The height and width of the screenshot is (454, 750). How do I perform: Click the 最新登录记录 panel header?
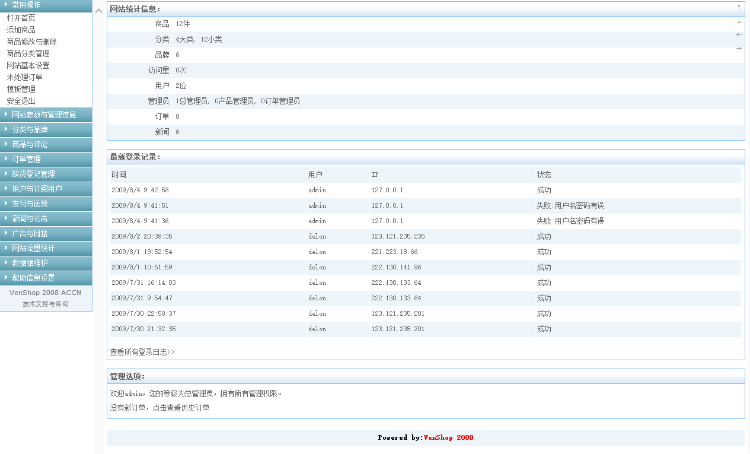(x=426, y=157)
